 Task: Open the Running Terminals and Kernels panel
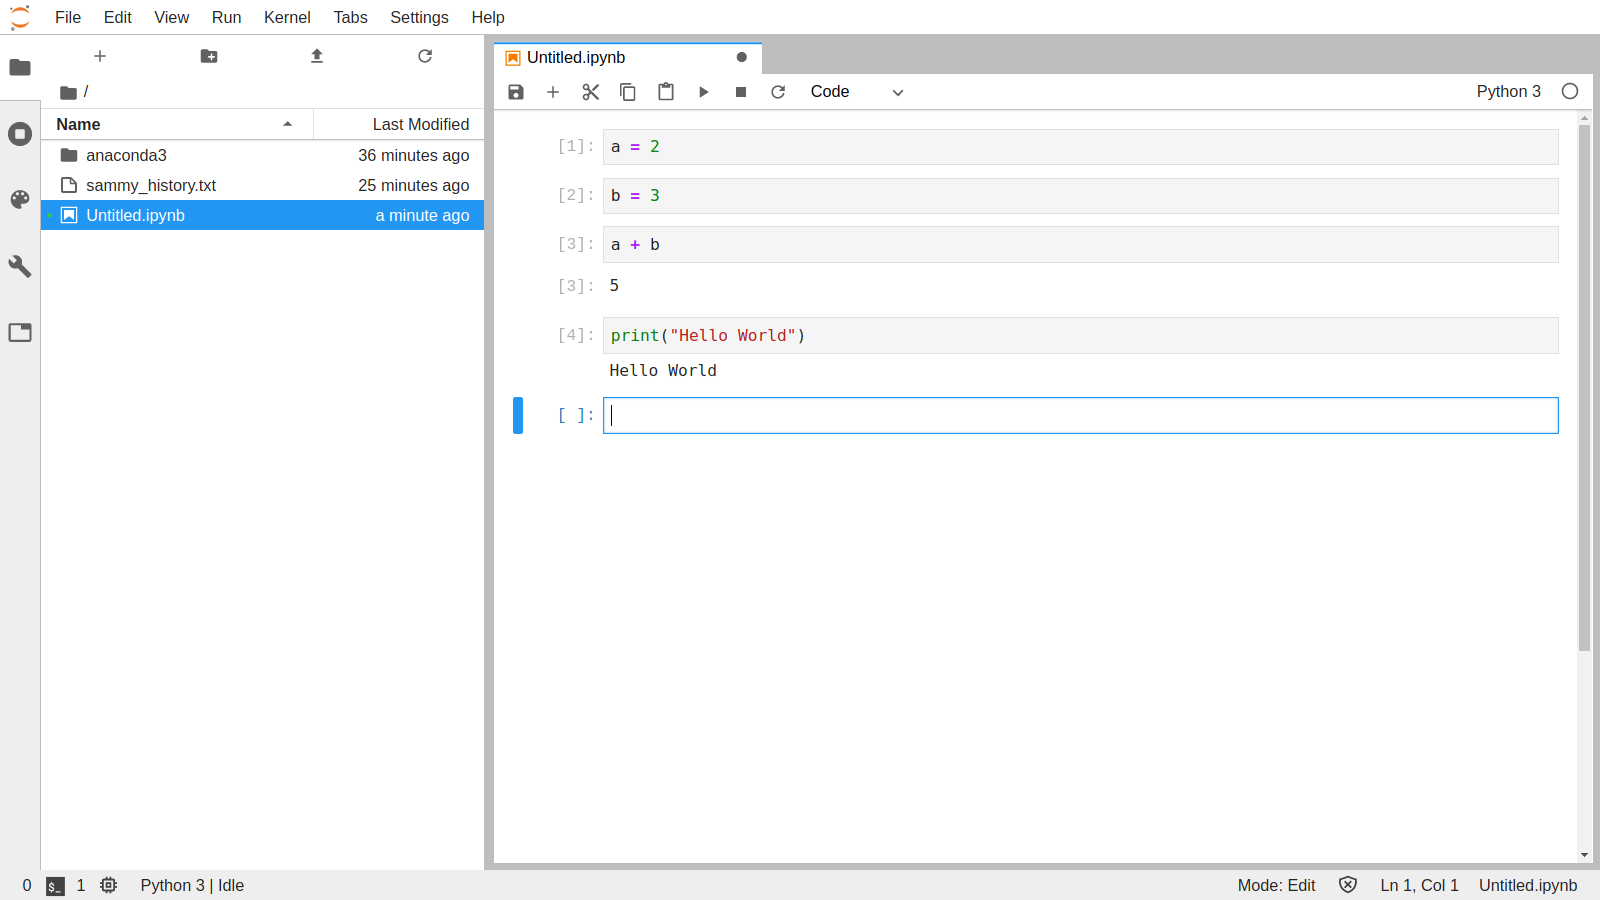pyautogui.click(x=20, y=134)
